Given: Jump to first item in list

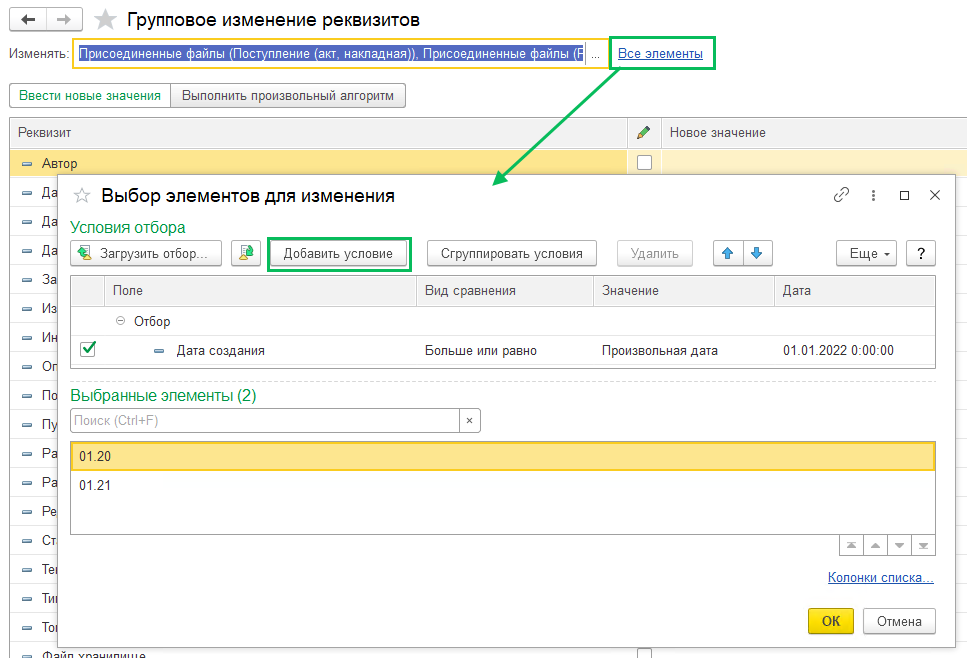Looking at the screenshot, I should 851,545.
